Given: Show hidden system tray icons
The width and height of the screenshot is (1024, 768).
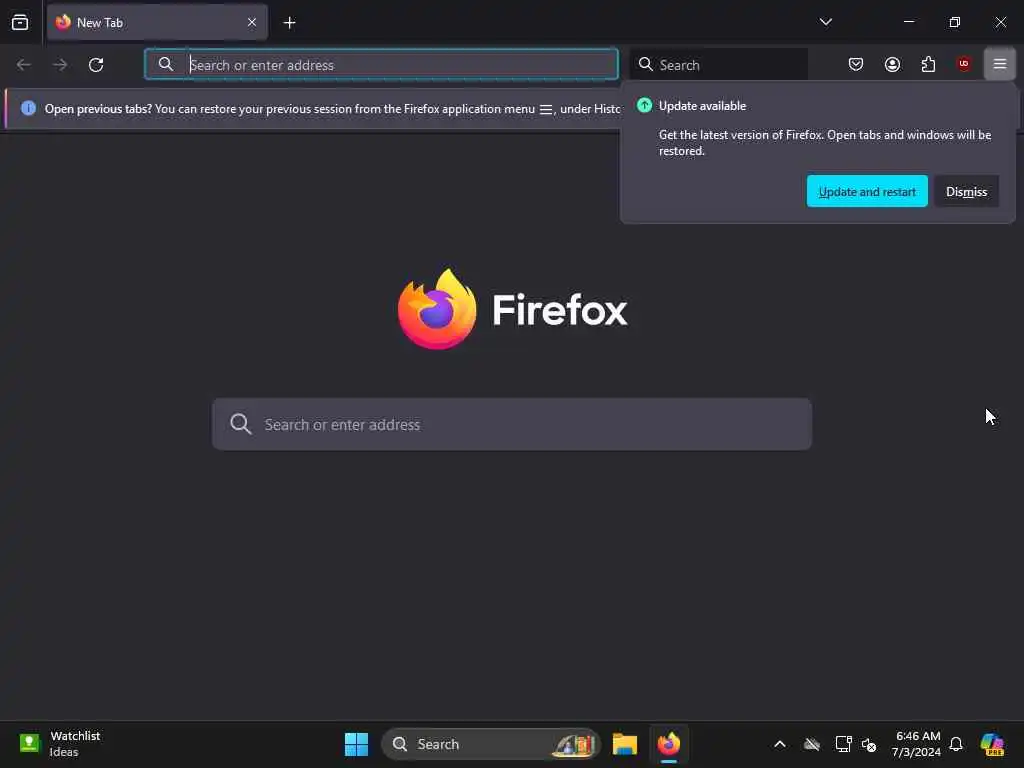Looking at the screenshot, I should coord(780,744).
